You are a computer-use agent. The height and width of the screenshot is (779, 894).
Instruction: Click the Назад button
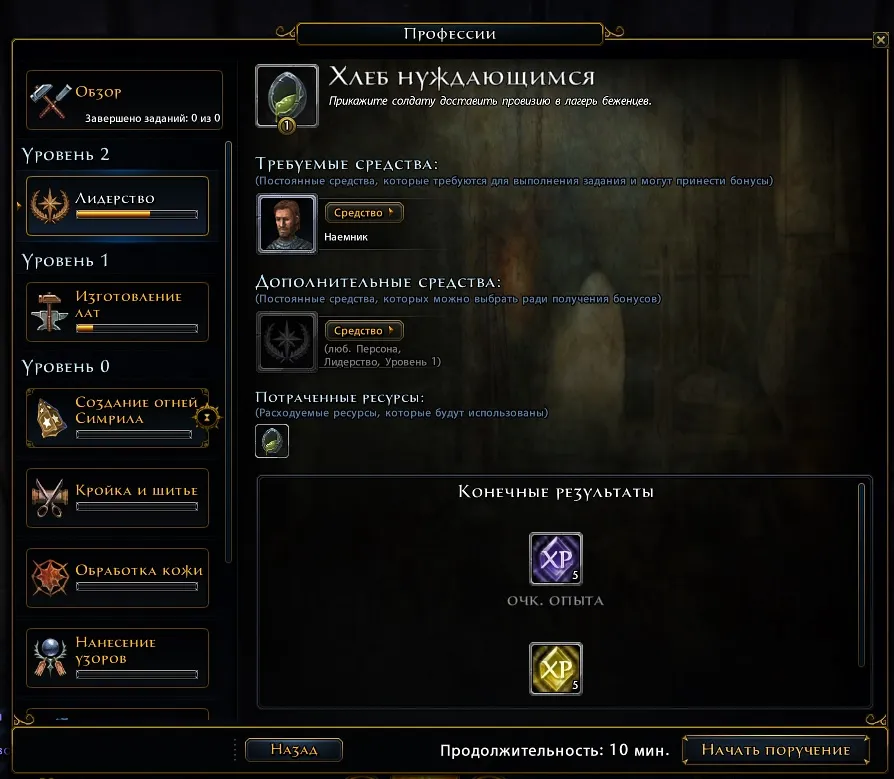(294, 749)
